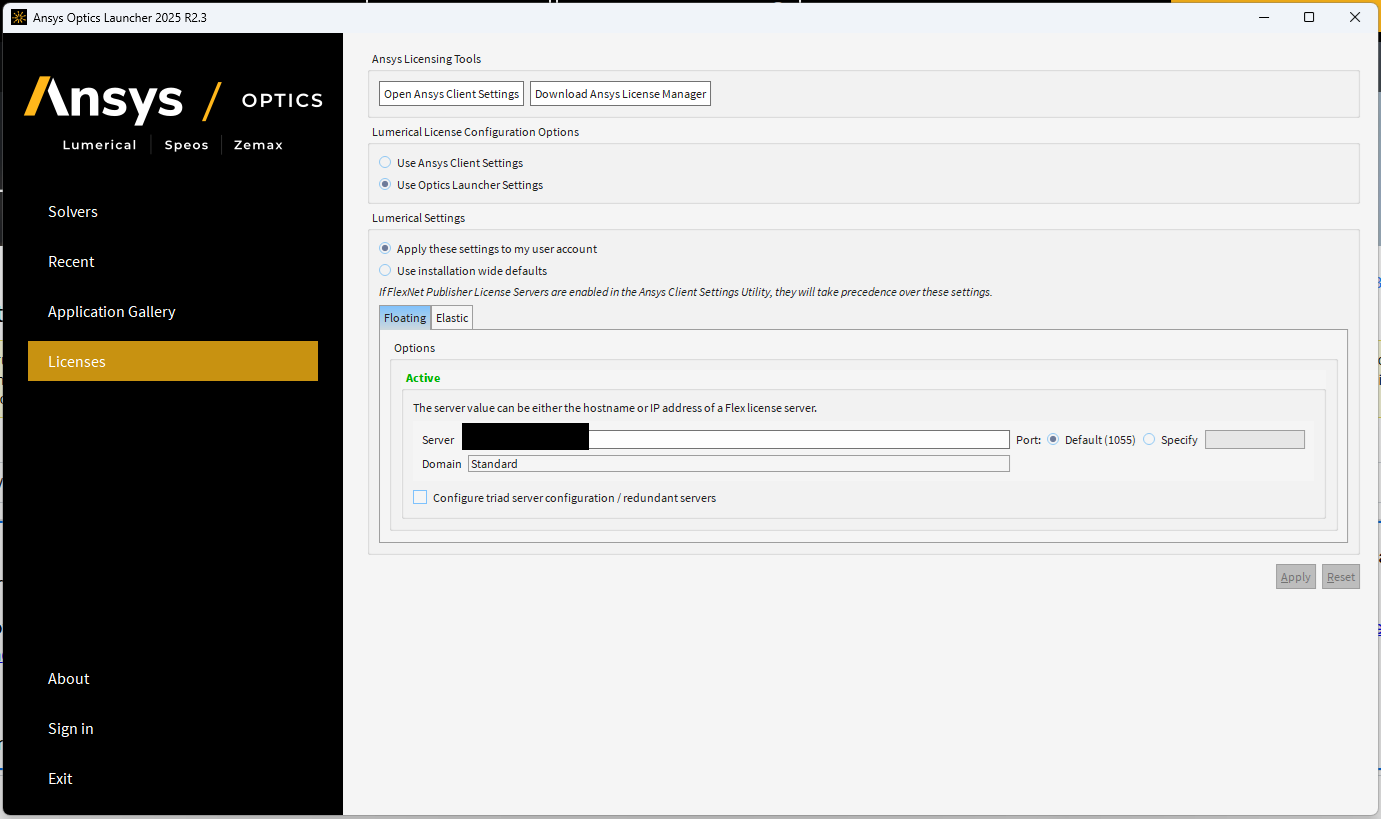Click the Ansys app icon in title bar
The image size is (1386, 840).
pos(18,17)
